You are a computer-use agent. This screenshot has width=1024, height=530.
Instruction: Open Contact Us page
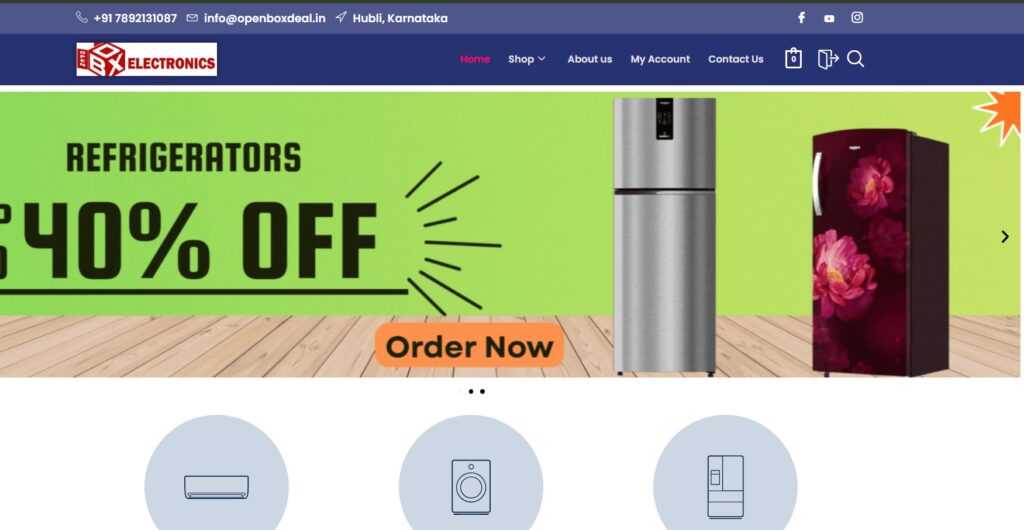pyautogui.click(x=735, y=59)
